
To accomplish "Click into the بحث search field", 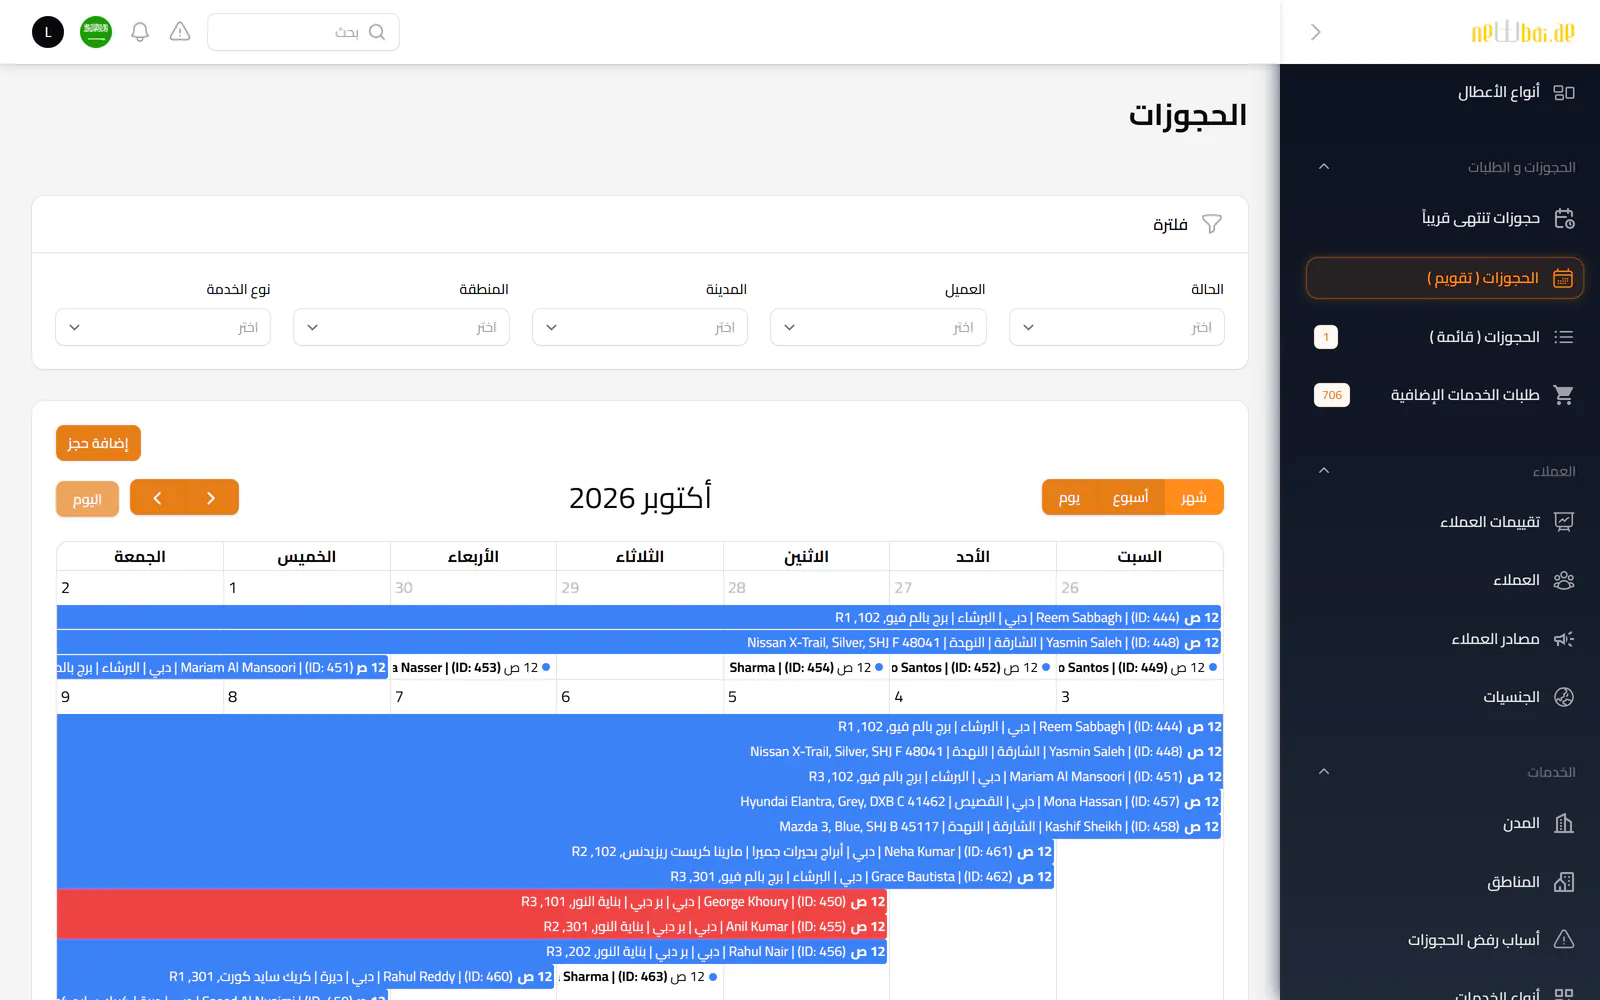I will click(x=303, y=32).
